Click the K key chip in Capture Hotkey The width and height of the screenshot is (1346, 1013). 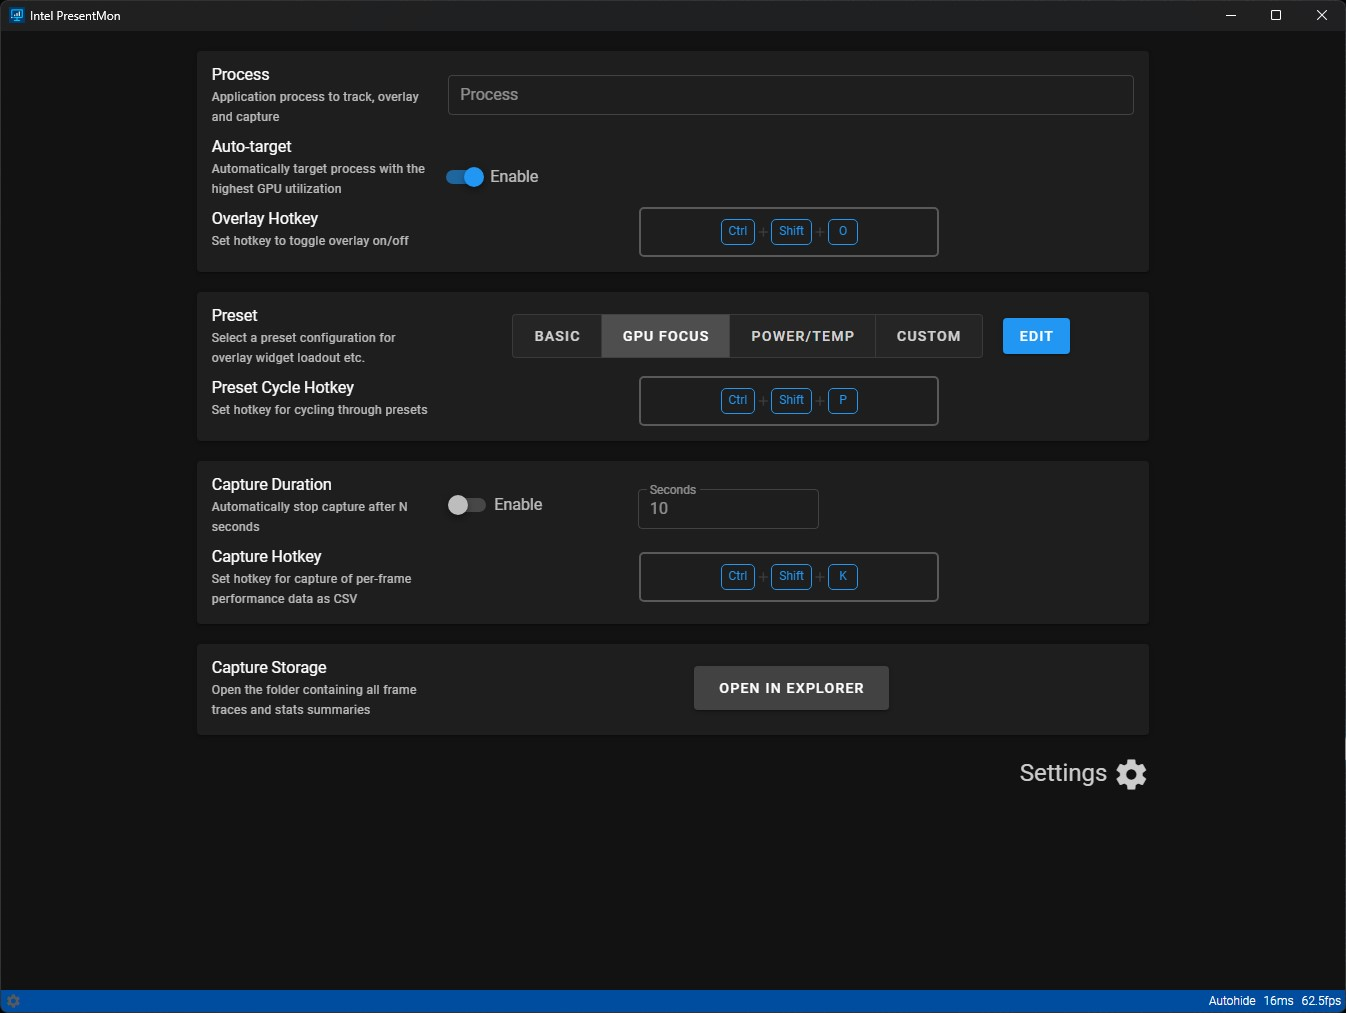pyautogui.click(x=843, y=576)
